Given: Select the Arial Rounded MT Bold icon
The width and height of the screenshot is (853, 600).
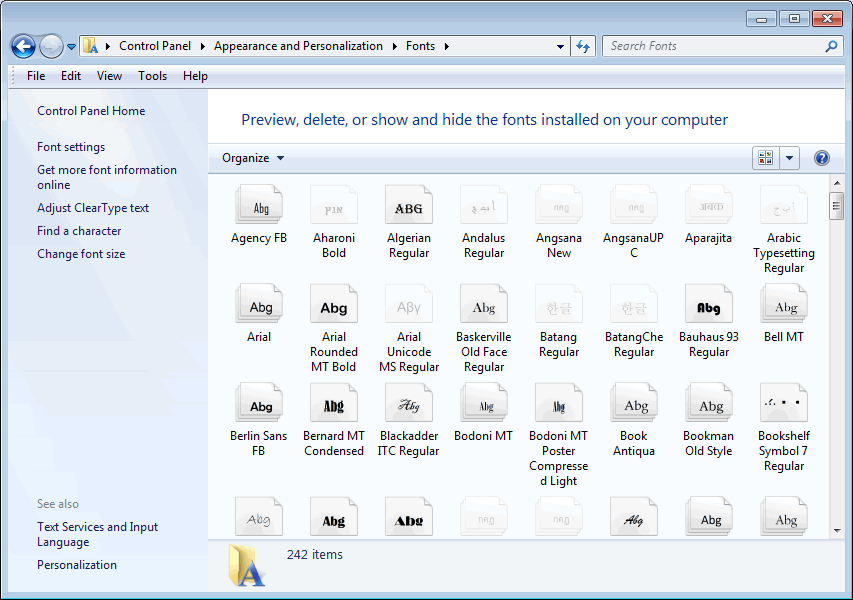Looking at the screenshot, I should tap(334, 304).
